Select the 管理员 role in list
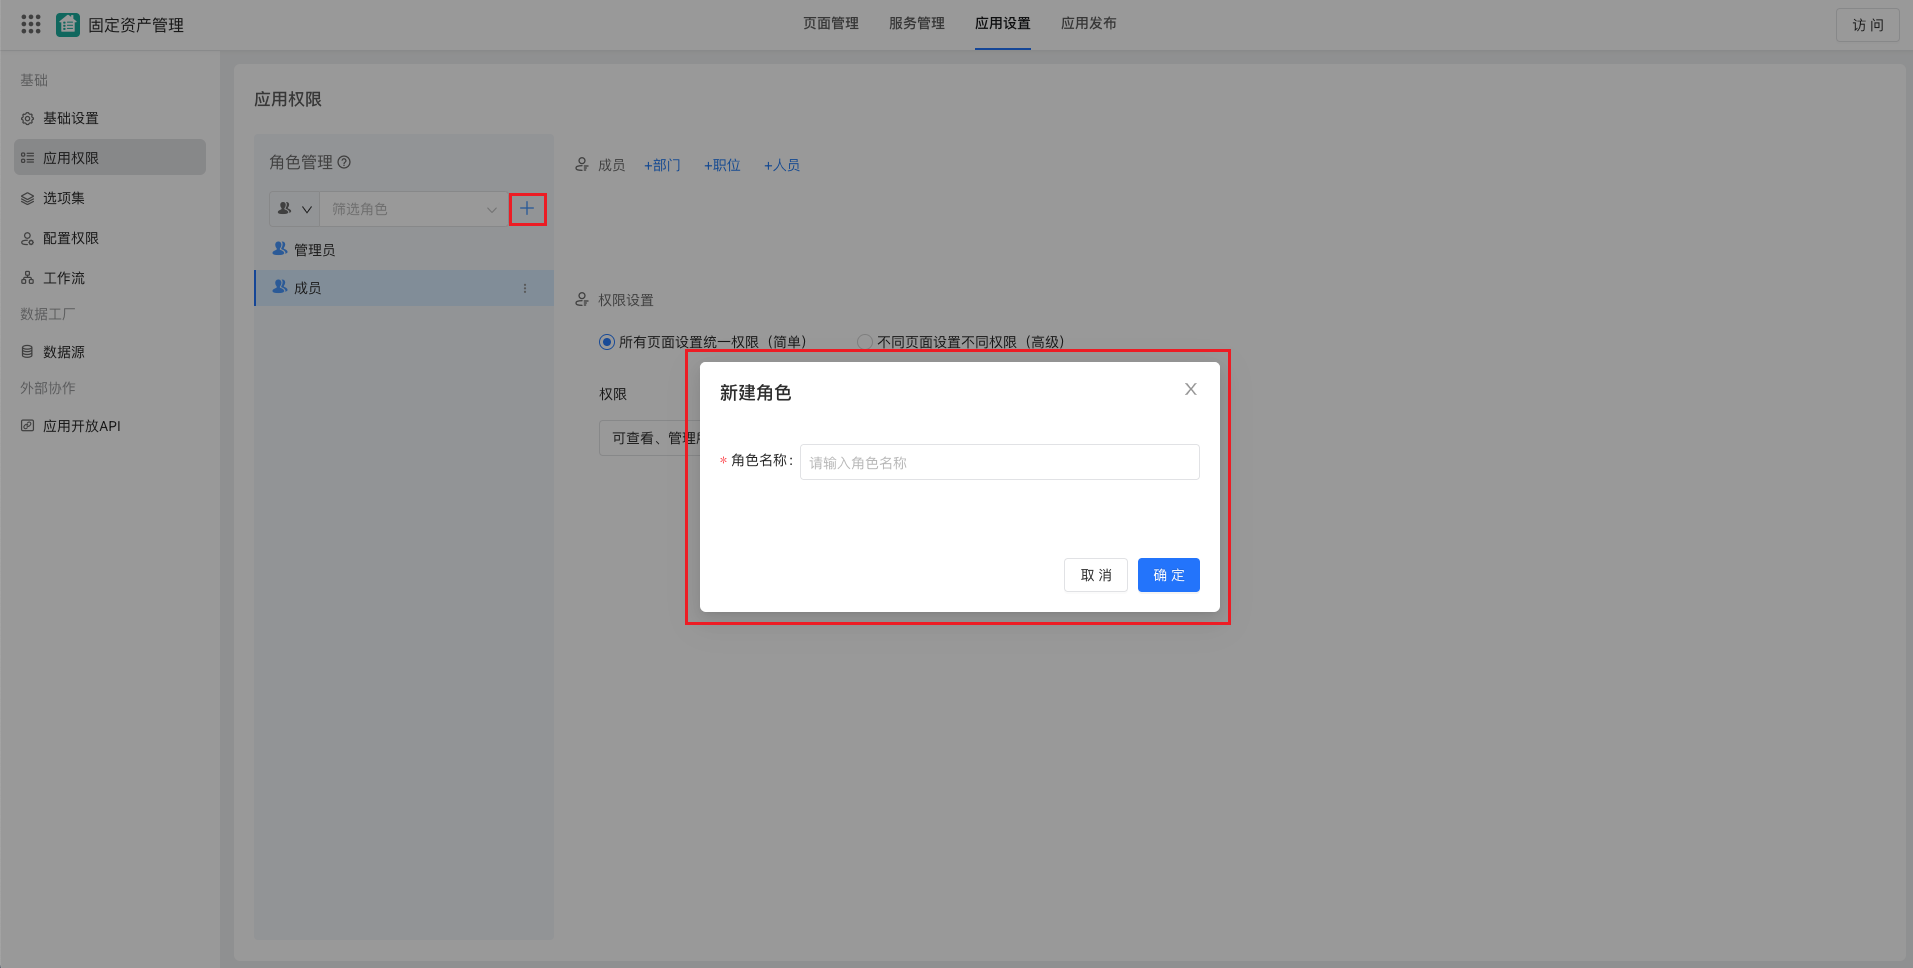The width and height of the screenshot is (1913, 968). pos(314,249)
